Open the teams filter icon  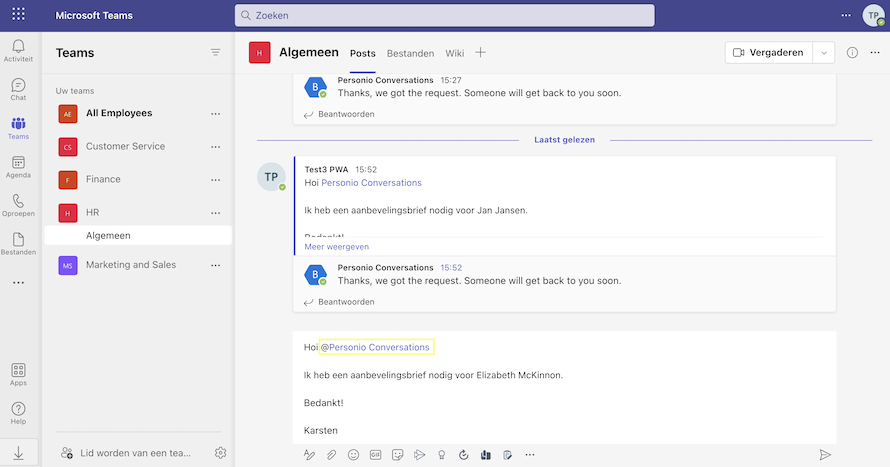pyautogui.click(x=215, y=52)
